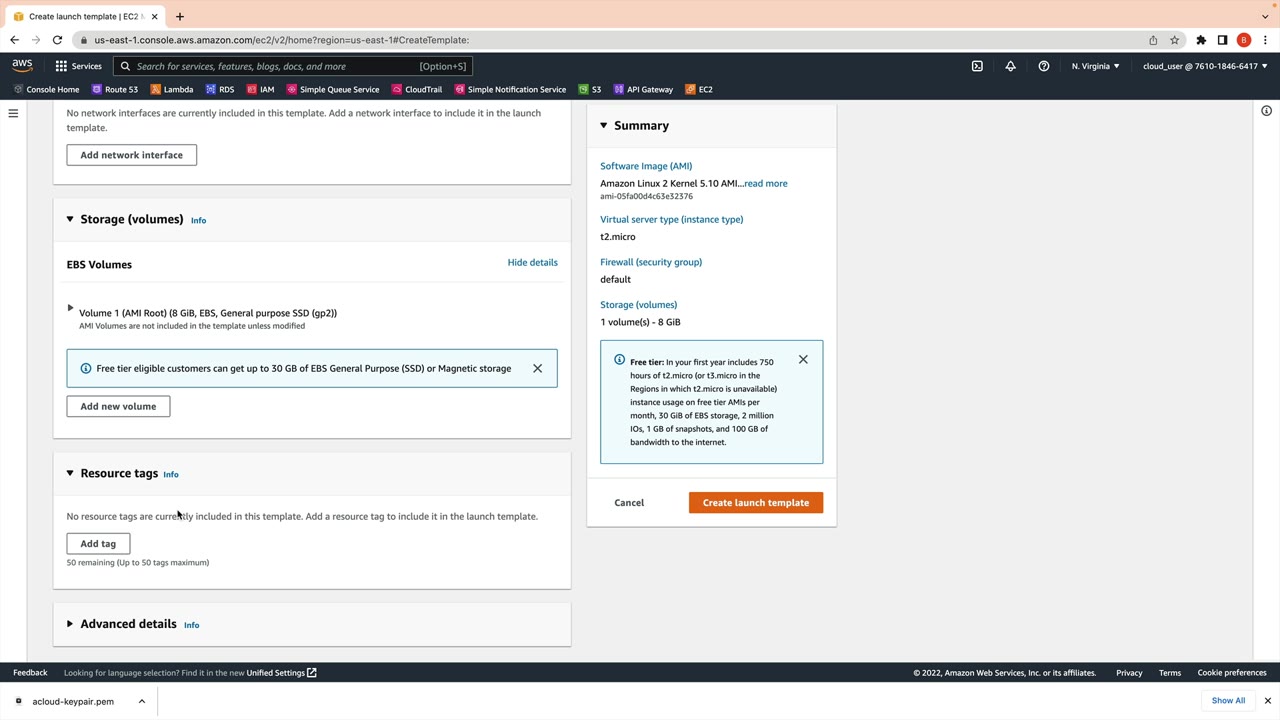Screen dimensions: 1280x720
Task: Open the browser share icon in address bar
Action: click(1153, 40)
